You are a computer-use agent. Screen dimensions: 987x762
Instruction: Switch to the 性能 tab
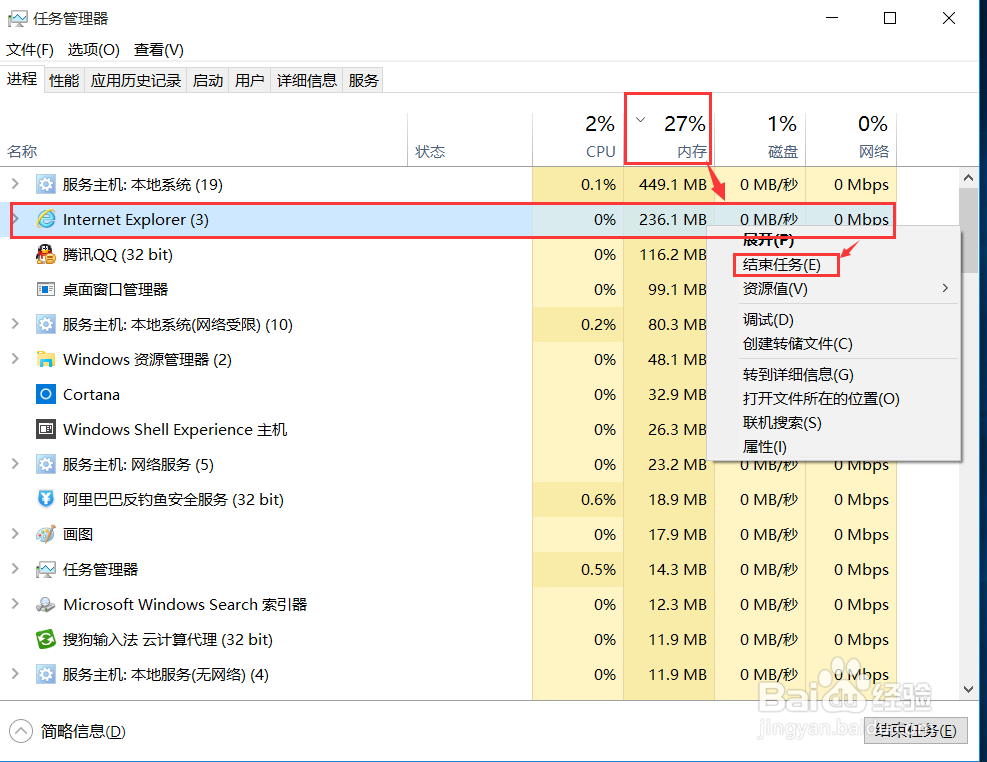[64, 81]
